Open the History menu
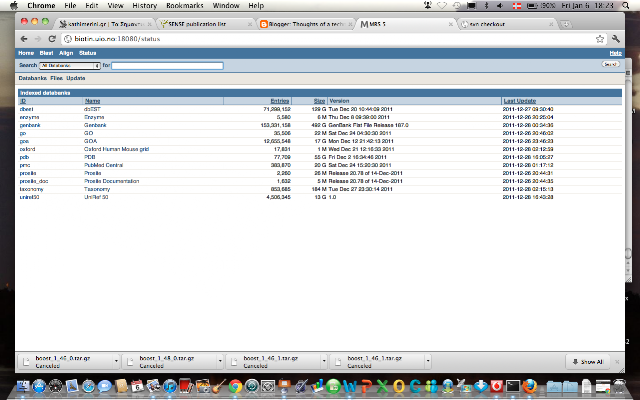640x400 pixels. [x=144, y=5]
